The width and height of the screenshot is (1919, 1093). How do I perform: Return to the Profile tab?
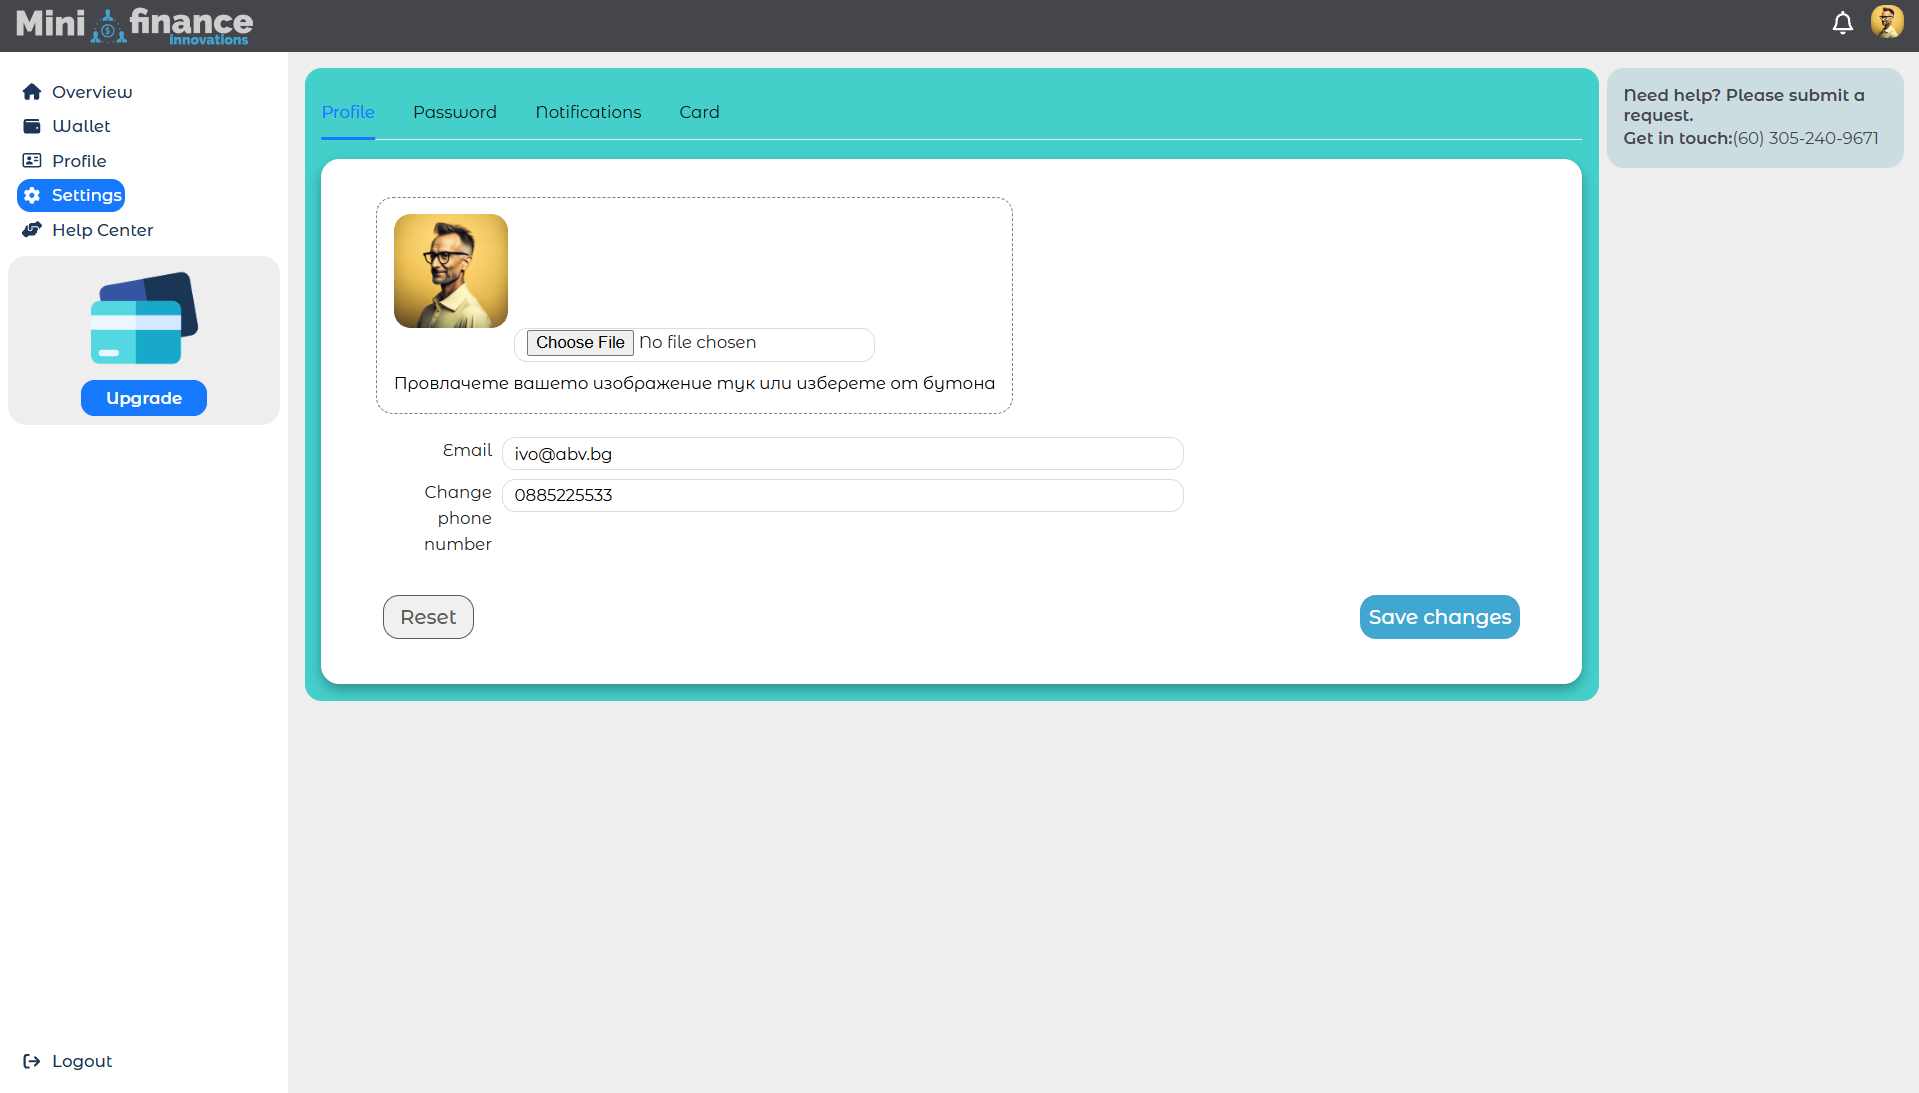point(347,112)
